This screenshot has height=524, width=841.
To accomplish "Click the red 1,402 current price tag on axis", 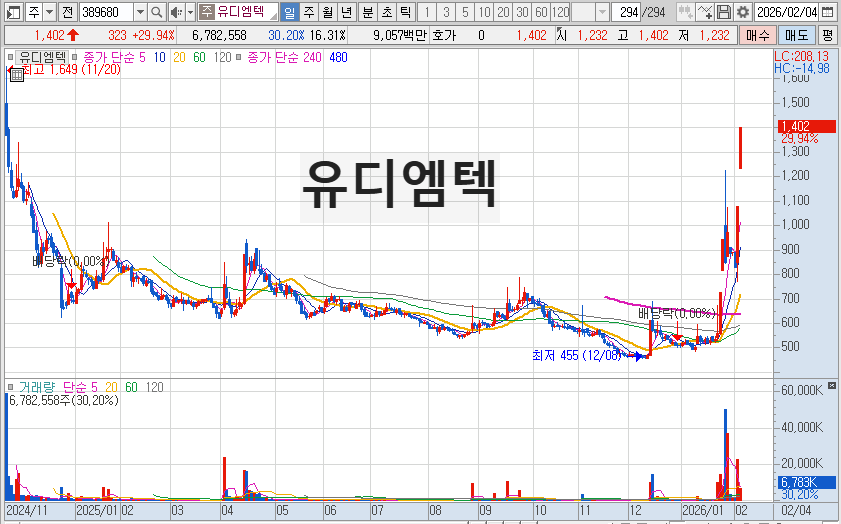I will [807, 127].
